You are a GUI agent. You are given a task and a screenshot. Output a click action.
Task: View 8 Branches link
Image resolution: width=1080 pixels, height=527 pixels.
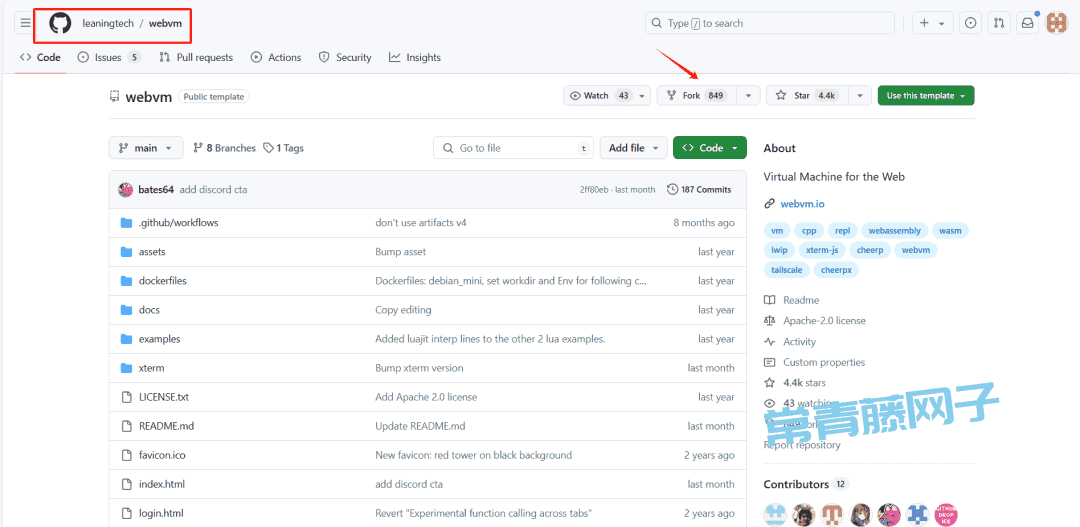point(224,148)
